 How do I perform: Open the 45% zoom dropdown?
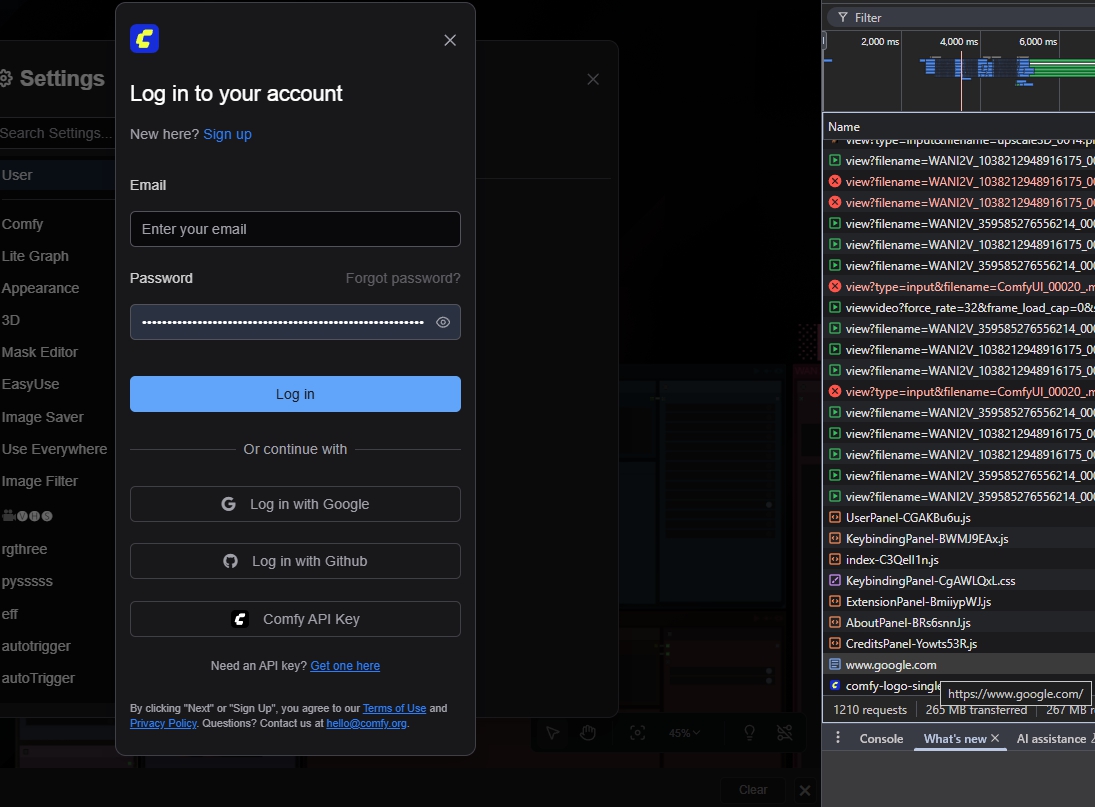click(x=684, y=733)
